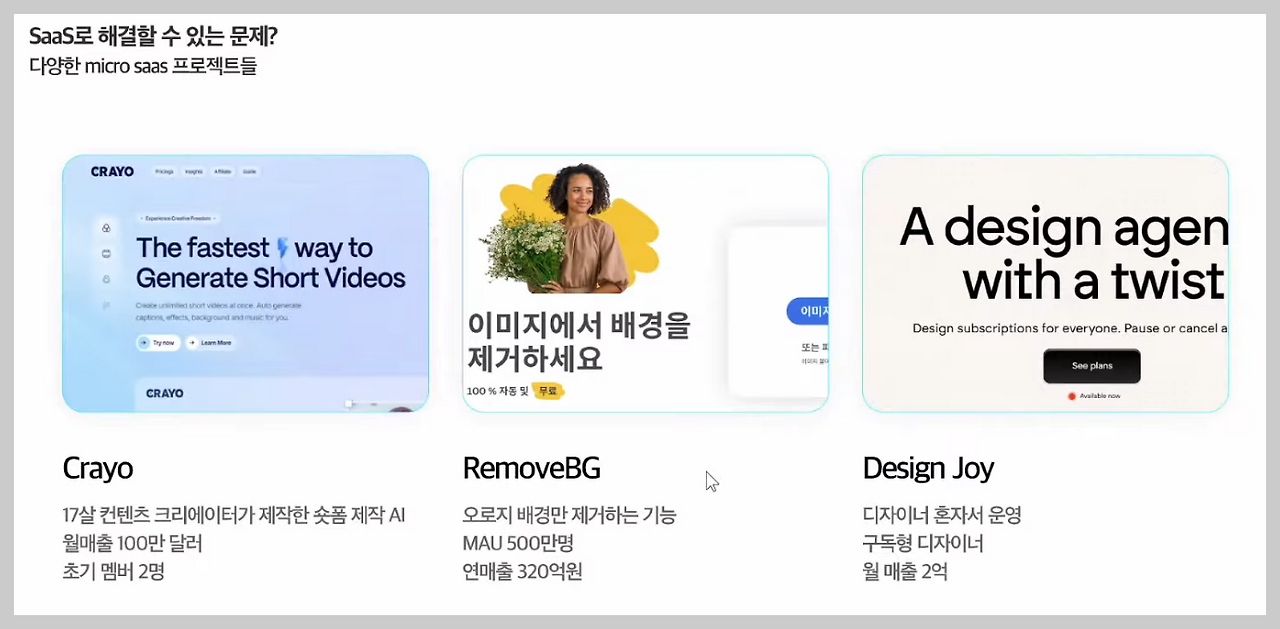This screenshot has height=629, width=1280.
Task: Click the '구독형 디자이너' line
Action: tap(923, 544)
